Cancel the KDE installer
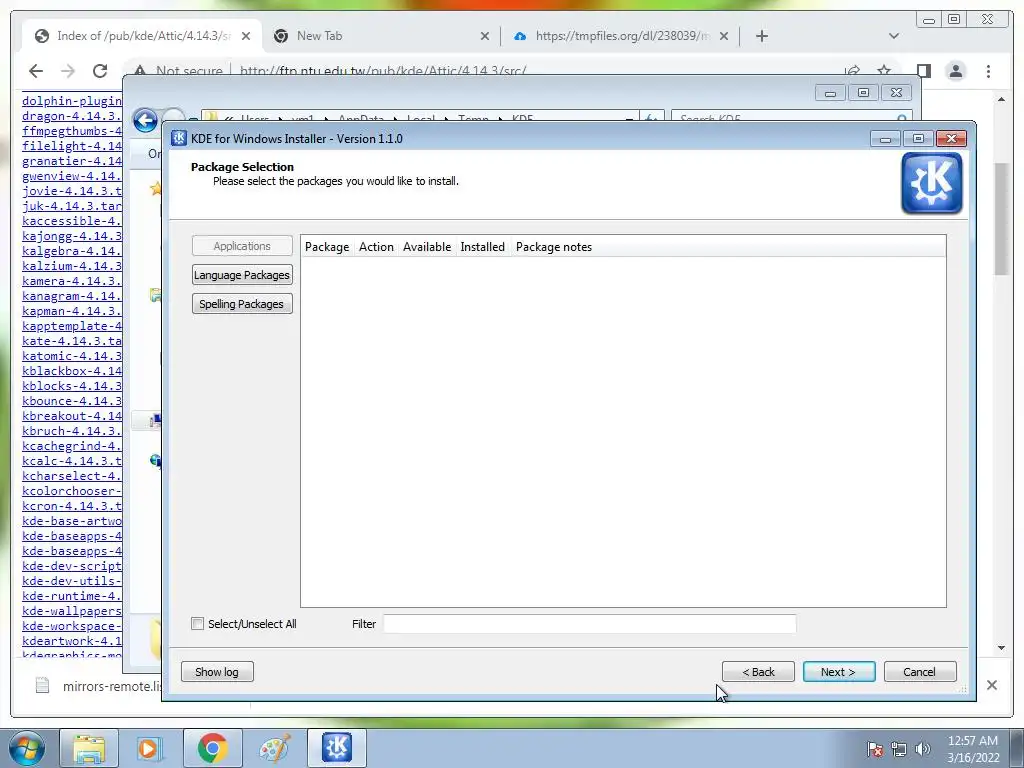The height and width of the screenshot is (768, 1024). [920, 672]
